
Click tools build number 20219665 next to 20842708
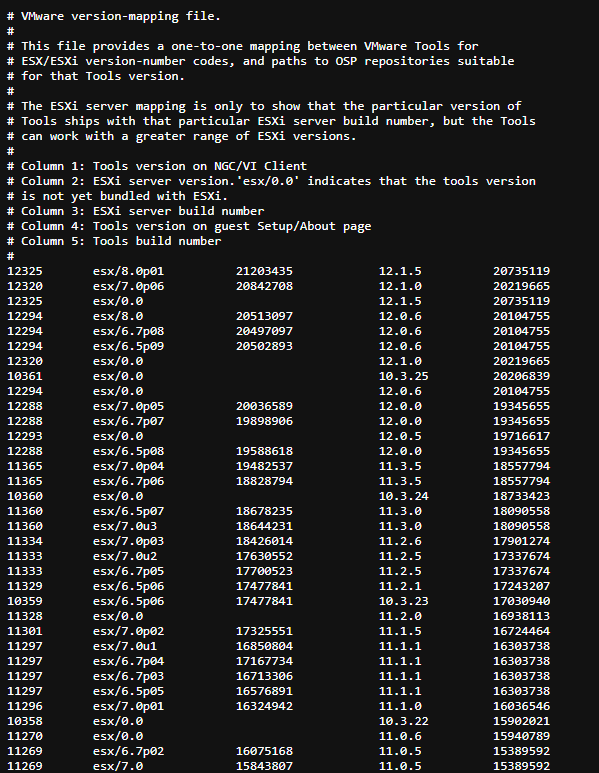click(x=522, y=286)
